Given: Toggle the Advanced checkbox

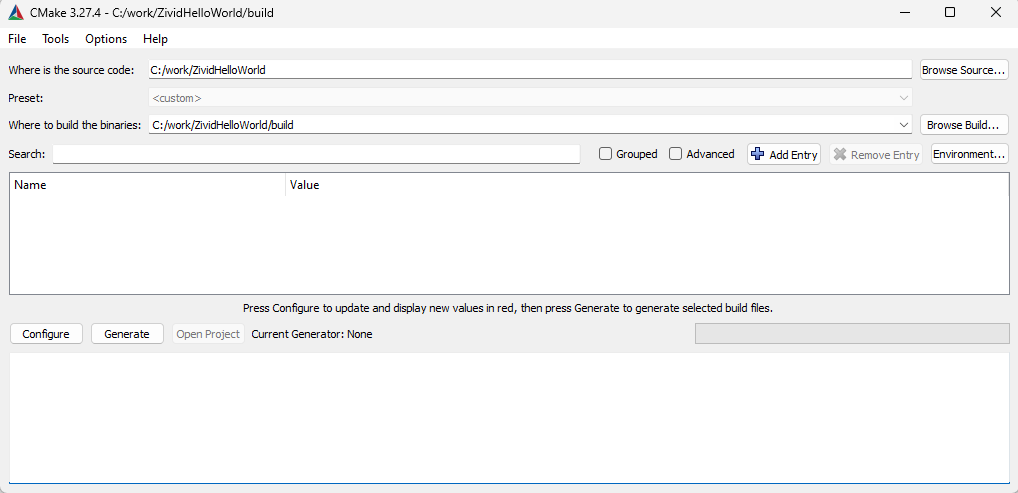Looking at the screenshot, I should click(x=676, y=154).
